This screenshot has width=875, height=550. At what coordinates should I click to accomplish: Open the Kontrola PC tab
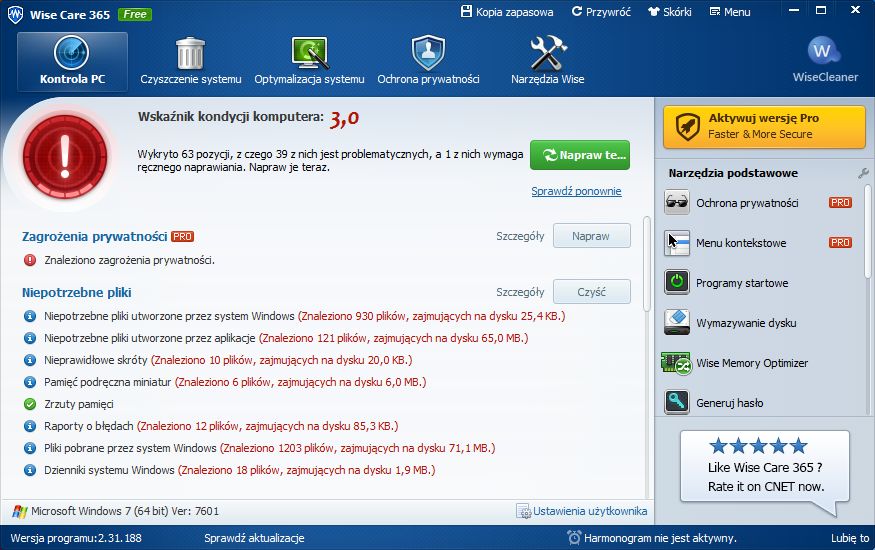[x=72, y=61]
